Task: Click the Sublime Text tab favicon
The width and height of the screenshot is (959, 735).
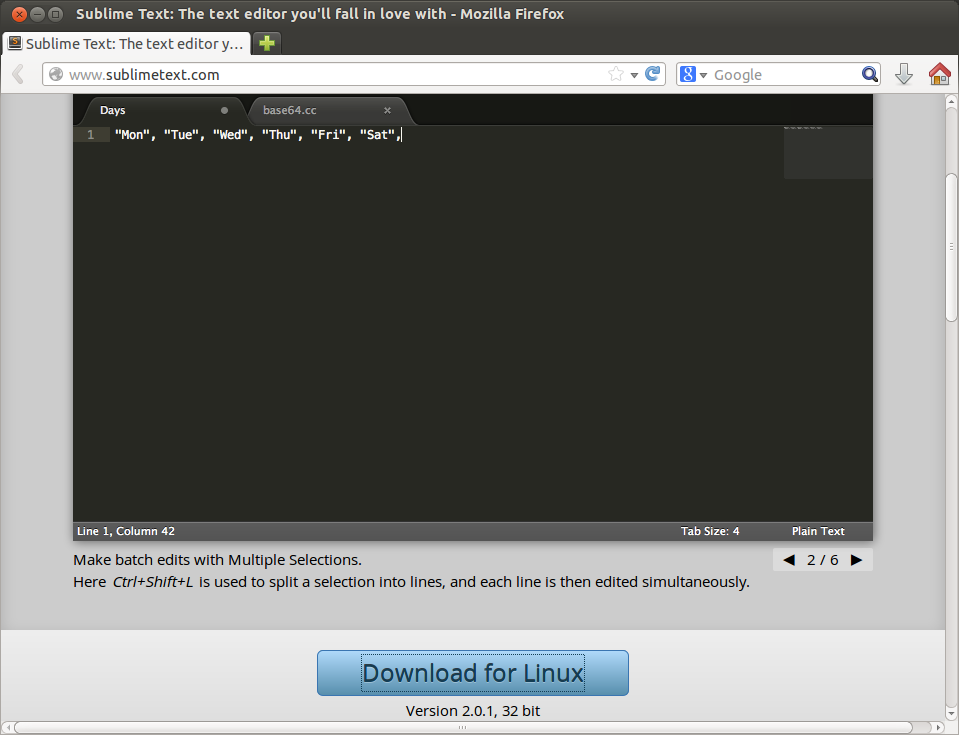Action: 15,43
